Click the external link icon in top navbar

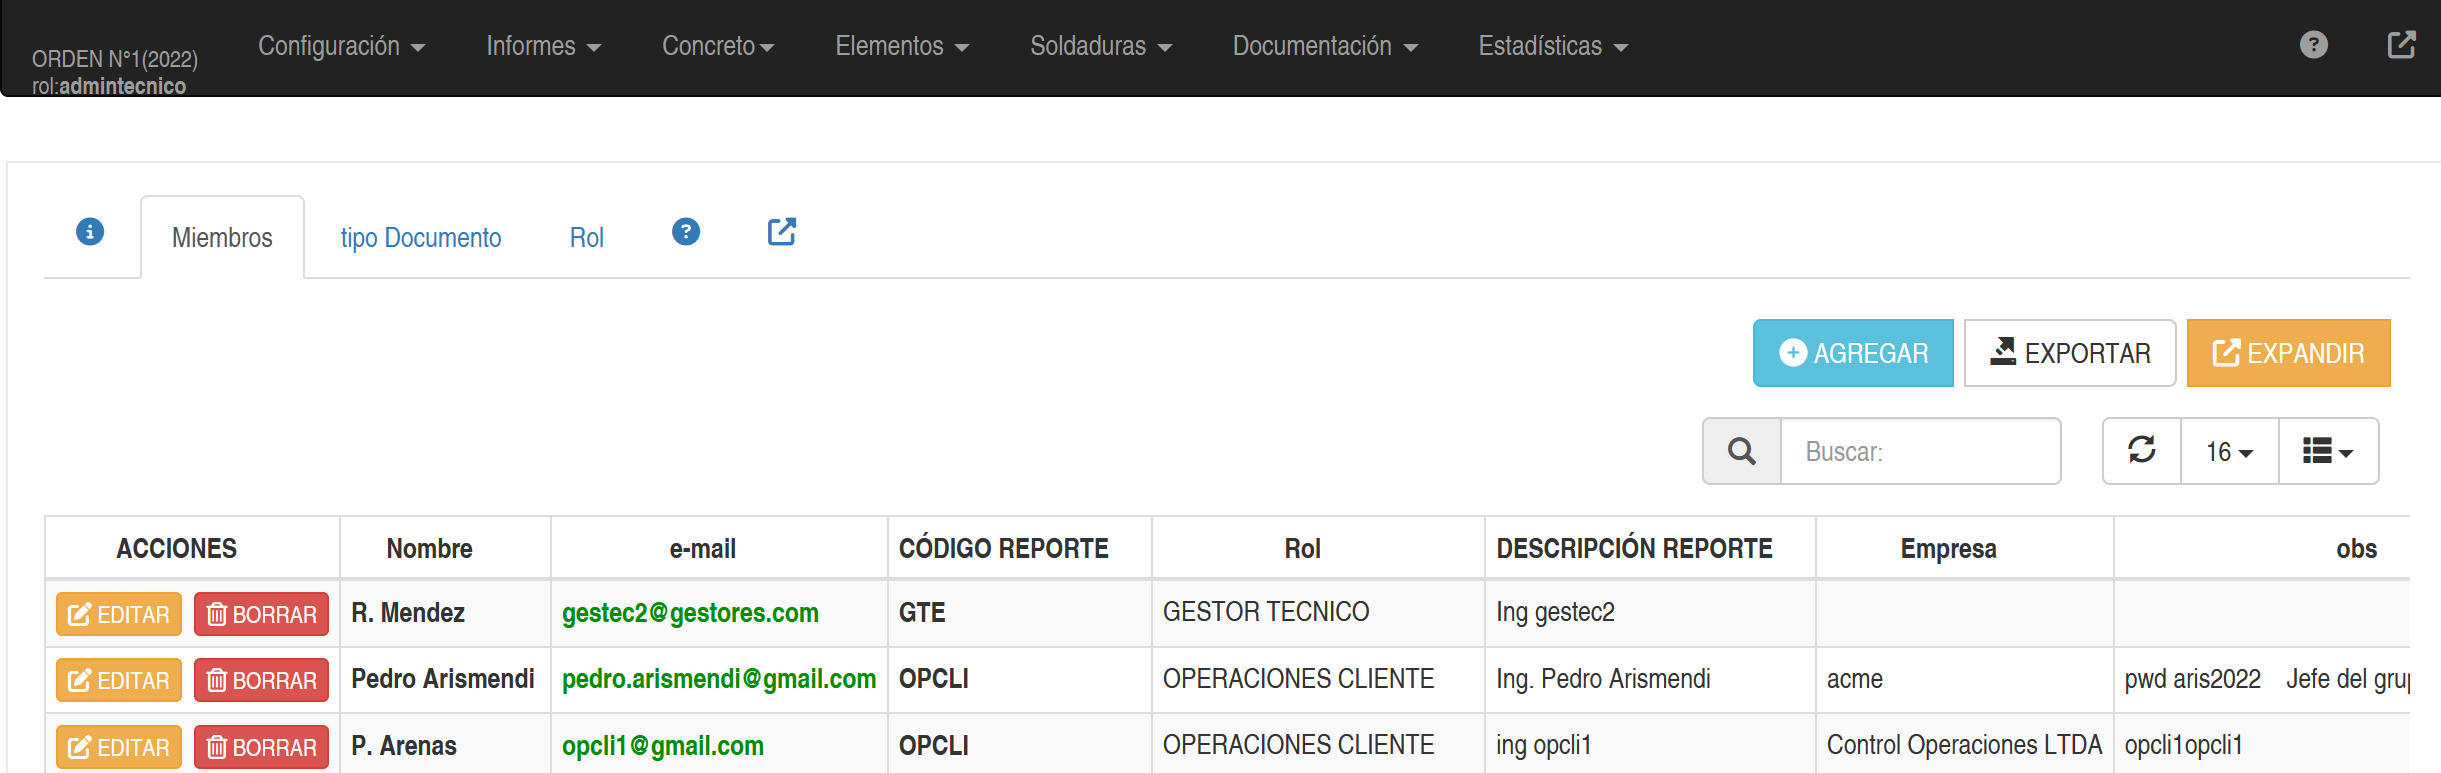click(2401, 45)
